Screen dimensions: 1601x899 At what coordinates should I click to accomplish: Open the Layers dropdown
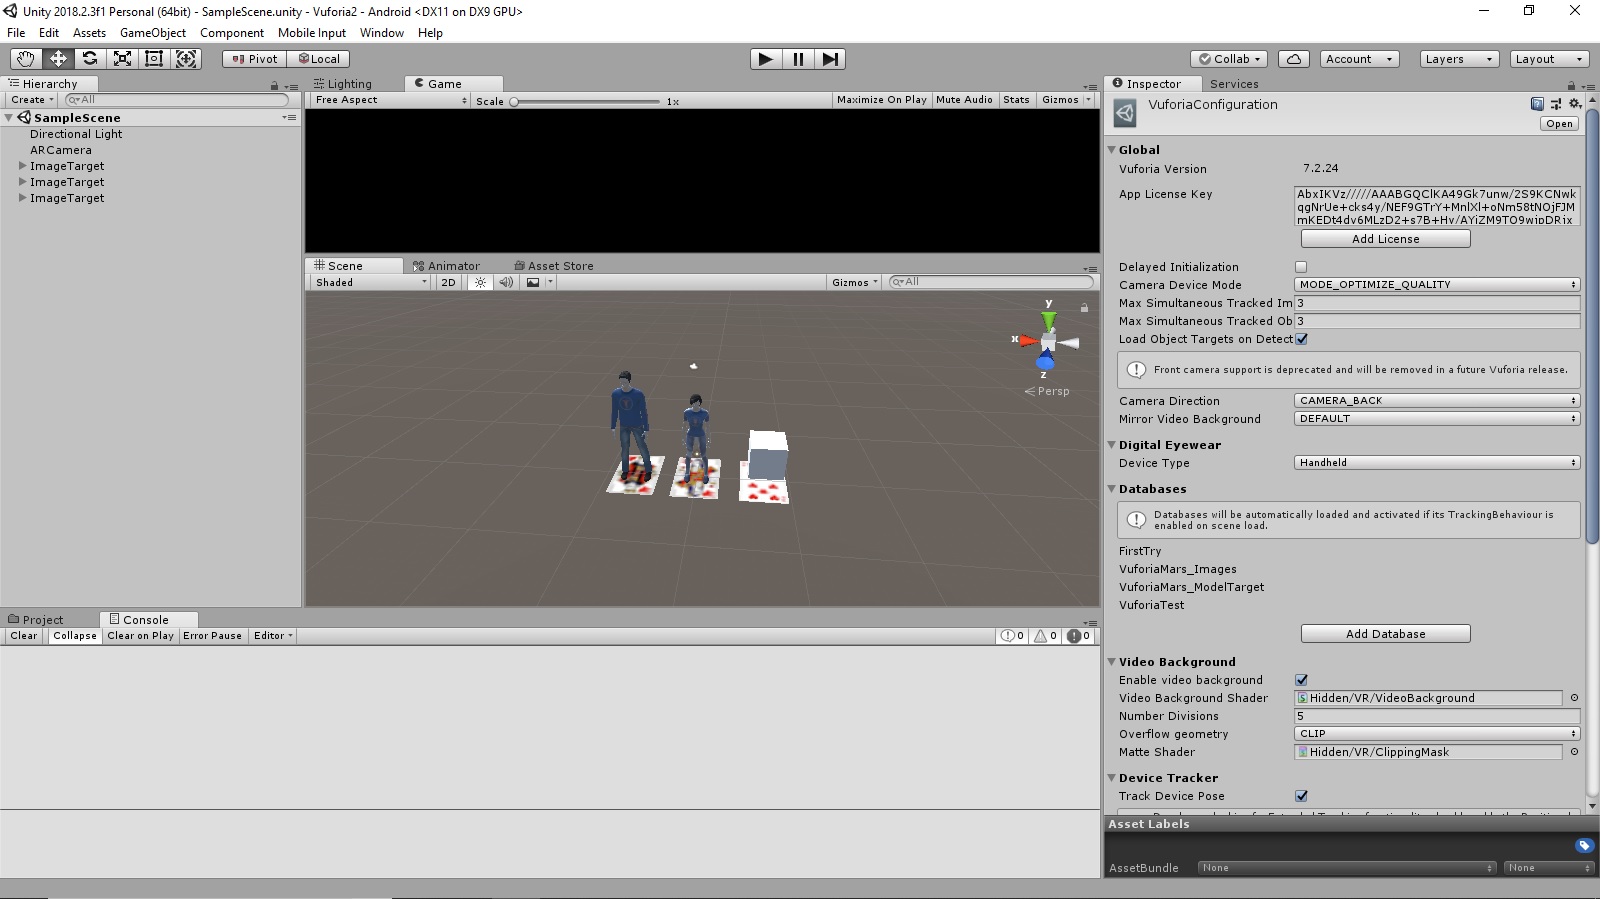(x=1459, y=59)
